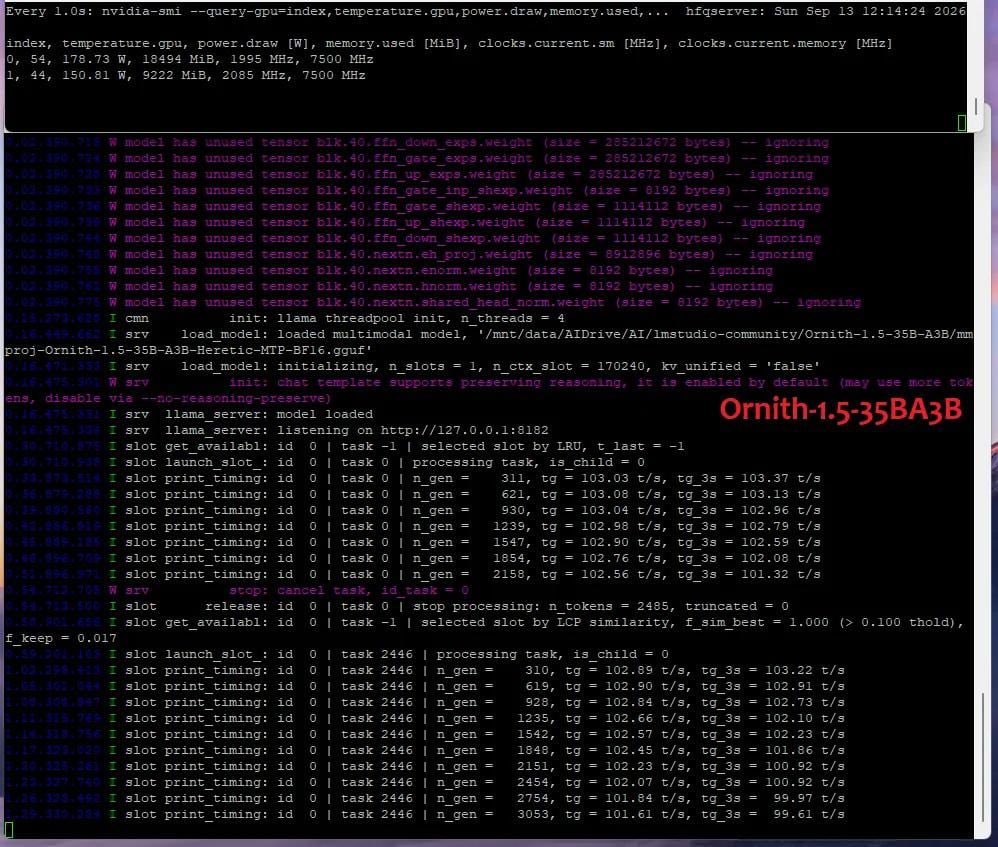The height and width of the screenshot is (847, 998).
Task: Open the 'http://127.0.0.1:8182' listening address
Action: tap(464, 430)
